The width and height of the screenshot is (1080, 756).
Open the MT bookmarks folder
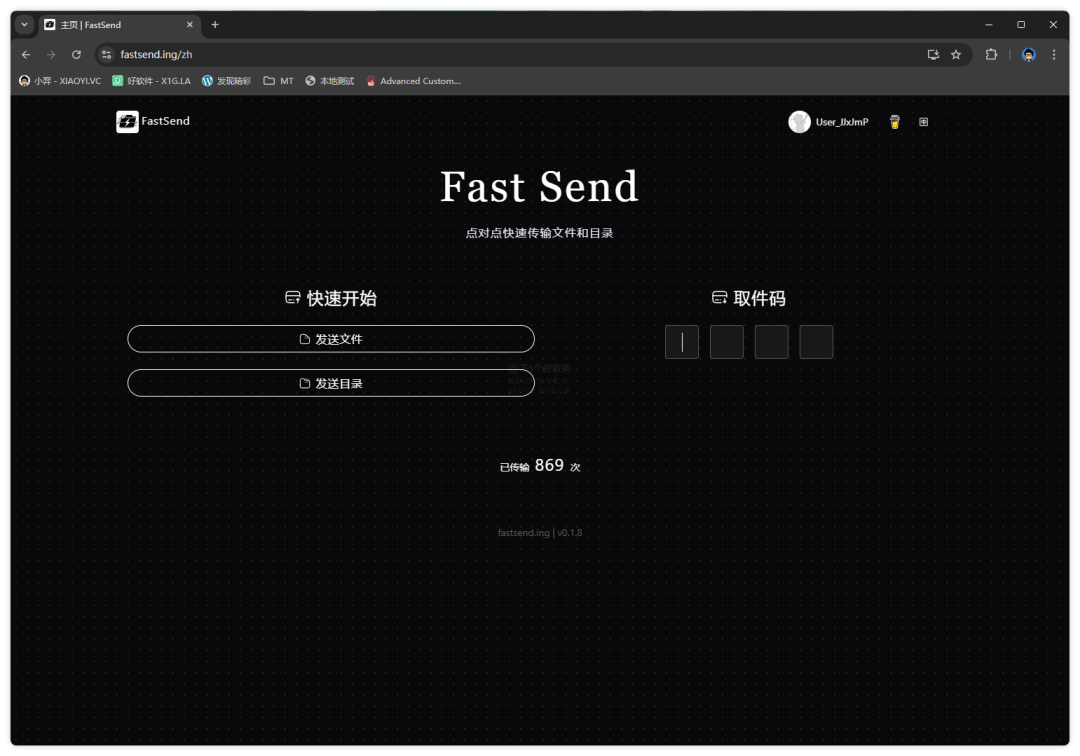point(276,80)
